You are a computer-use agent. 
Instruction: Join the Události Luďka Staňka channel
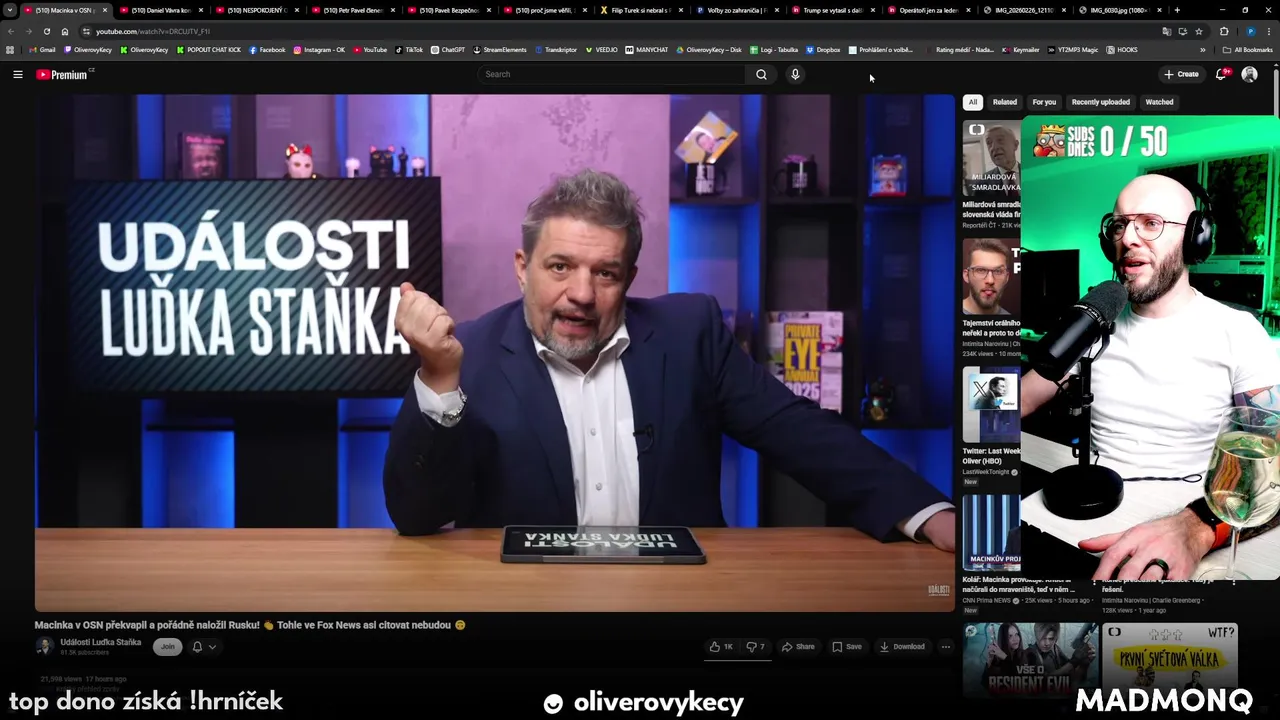pos(167,647)
